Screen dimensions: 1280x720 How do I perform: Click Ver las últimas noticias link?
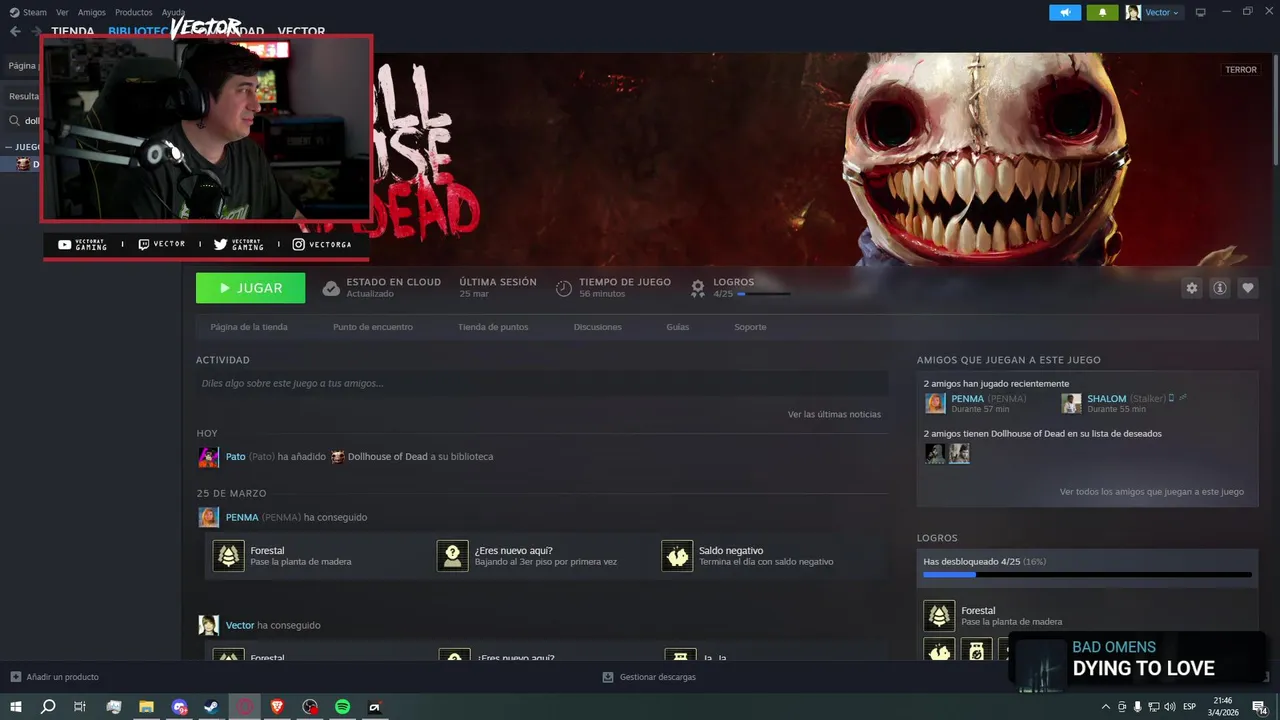(x=834, y=414)
